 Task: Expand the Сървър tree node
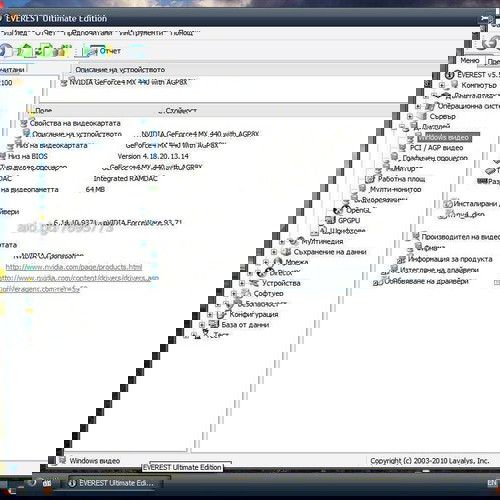tap(410, 117)
